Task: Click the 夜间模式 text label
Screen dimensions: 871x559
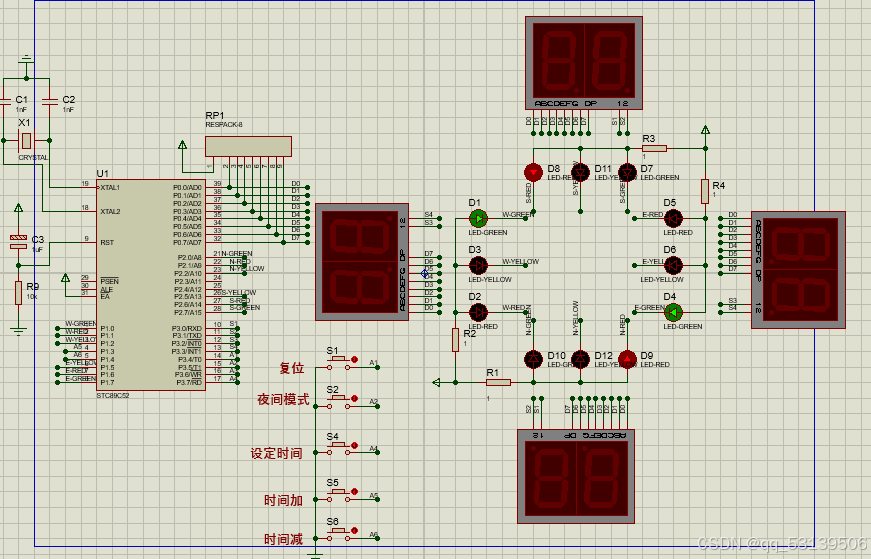Action: (x=283, y=400)
